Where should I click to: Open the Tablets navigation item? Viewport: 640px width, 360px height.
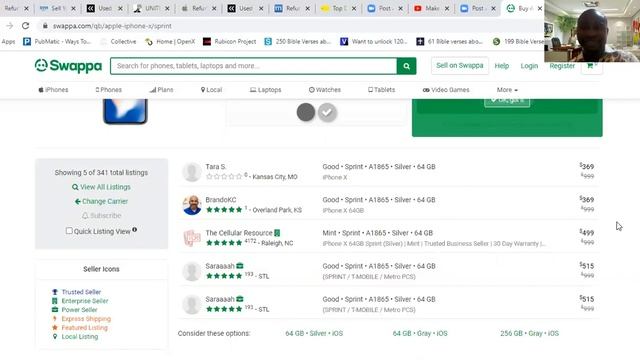pos(382,90)
